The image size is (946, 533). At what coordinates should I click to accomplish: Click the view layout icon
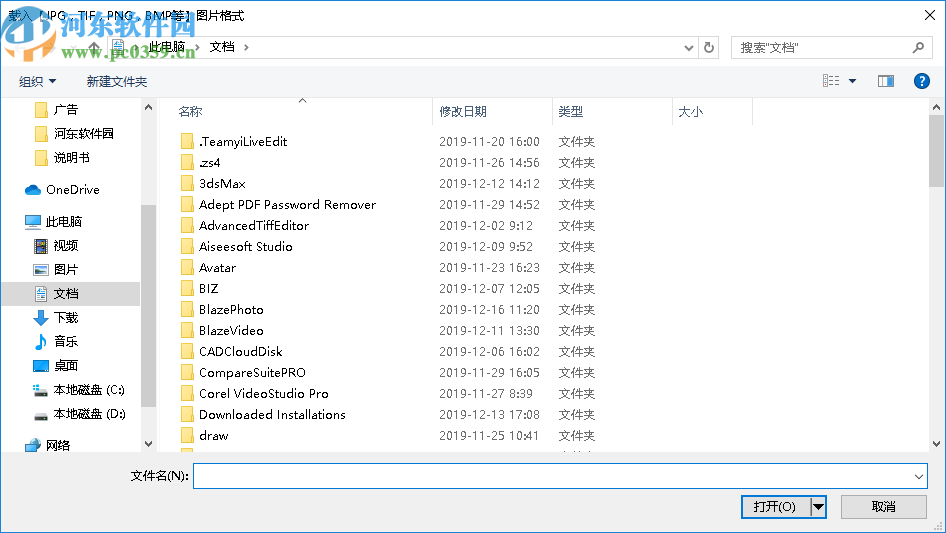831,81
